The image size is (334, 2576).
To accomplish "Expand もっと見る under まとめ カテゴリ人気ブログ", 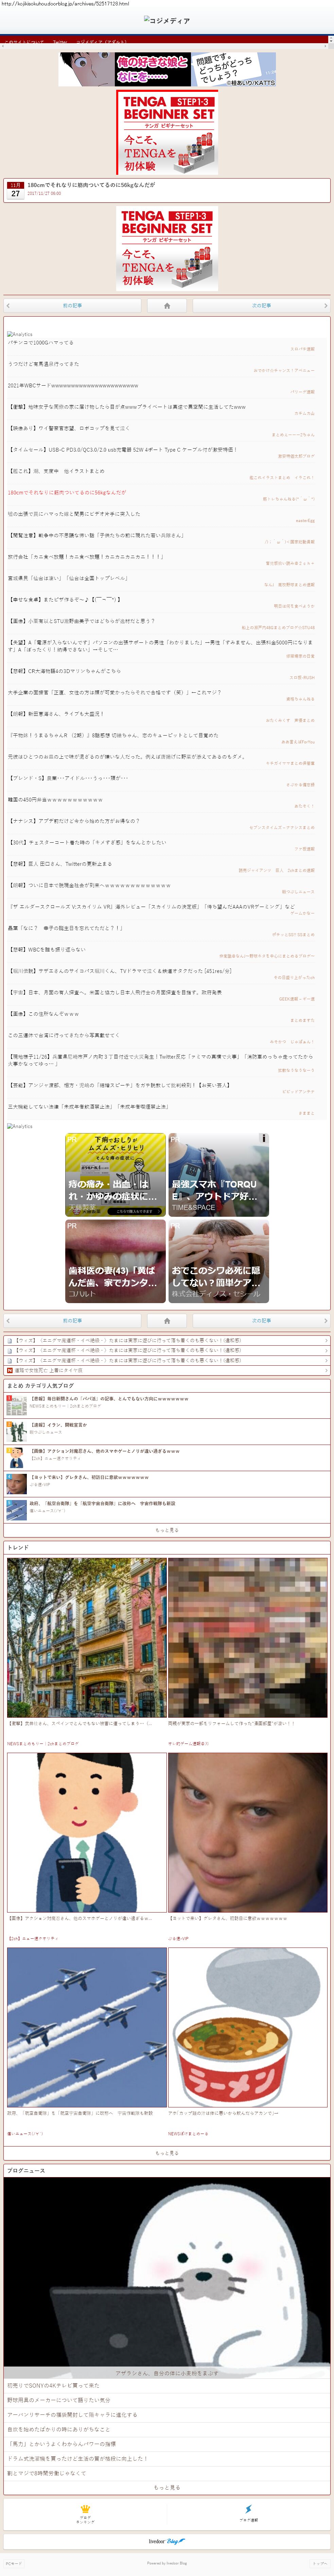I will [x=167, y=1529].
